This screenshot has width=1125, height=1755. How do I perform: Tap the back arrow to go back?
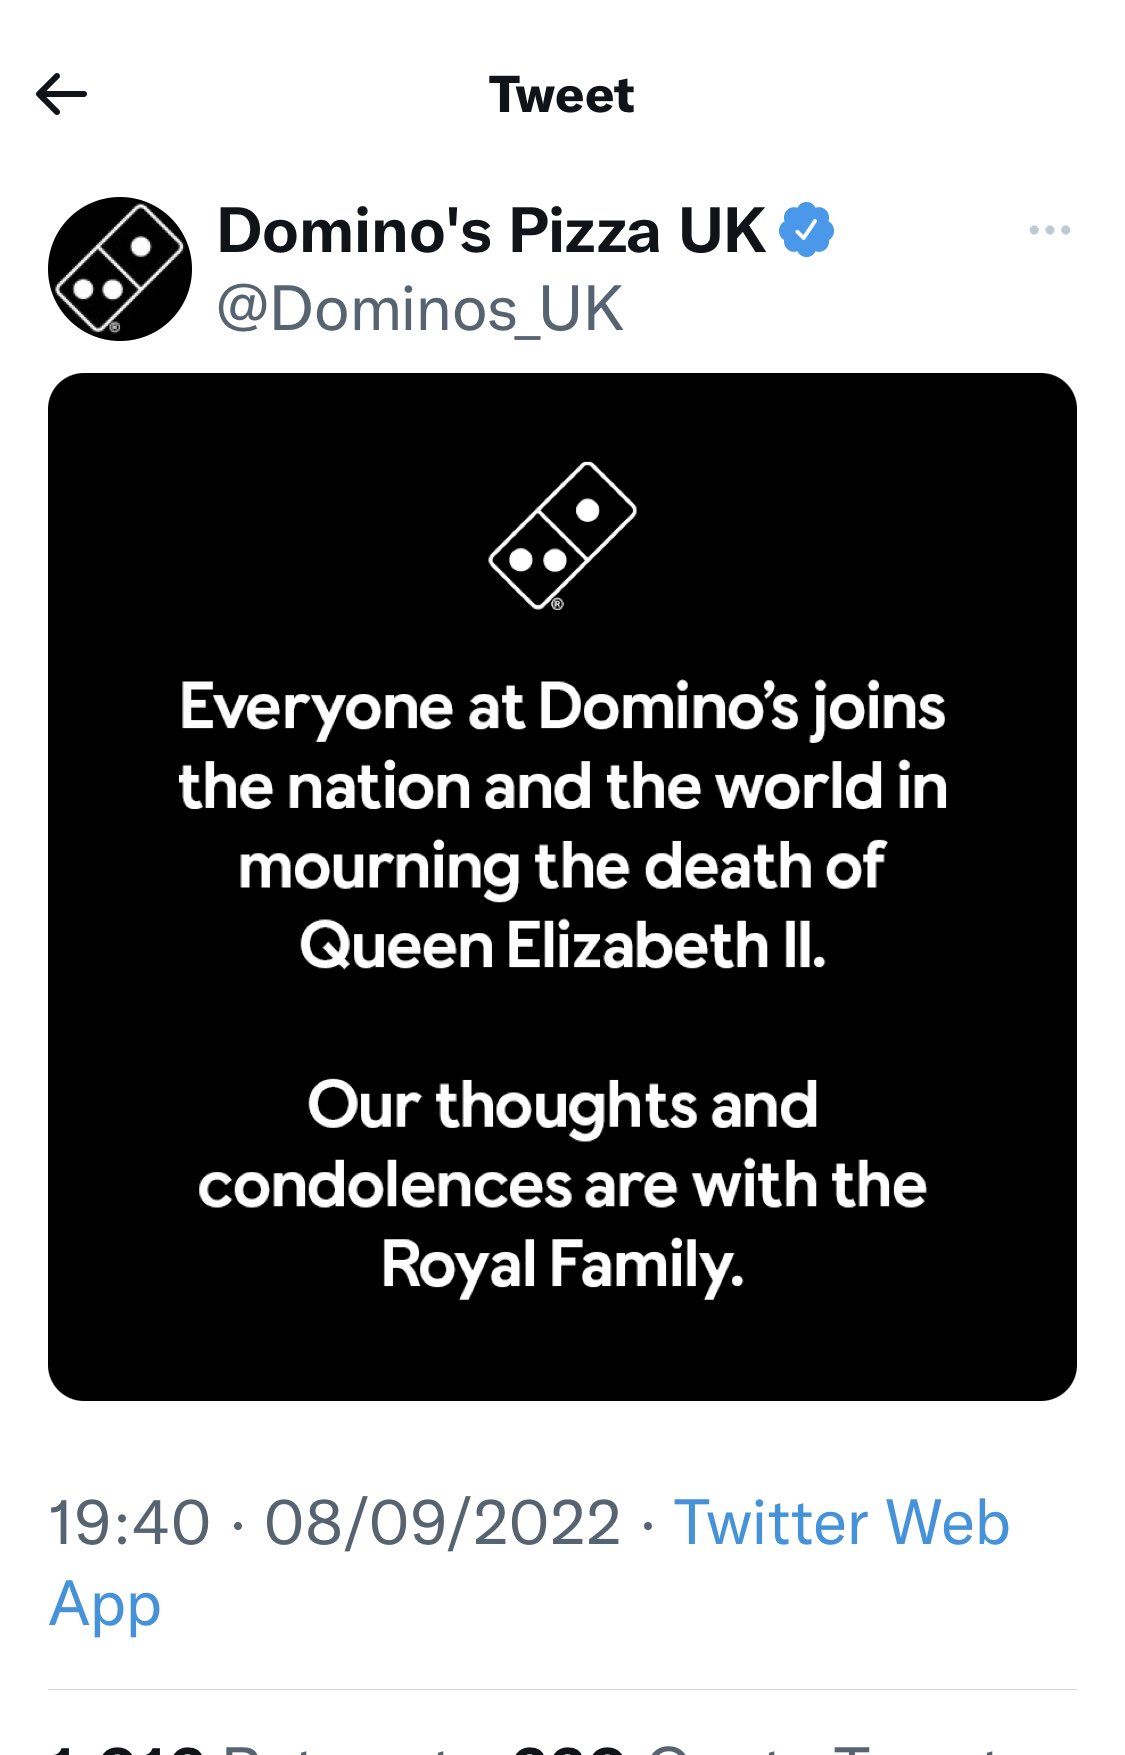click(x=62, y=96)
